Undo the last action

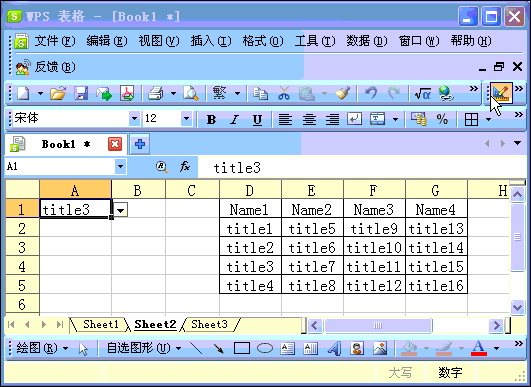pos(371,93)
